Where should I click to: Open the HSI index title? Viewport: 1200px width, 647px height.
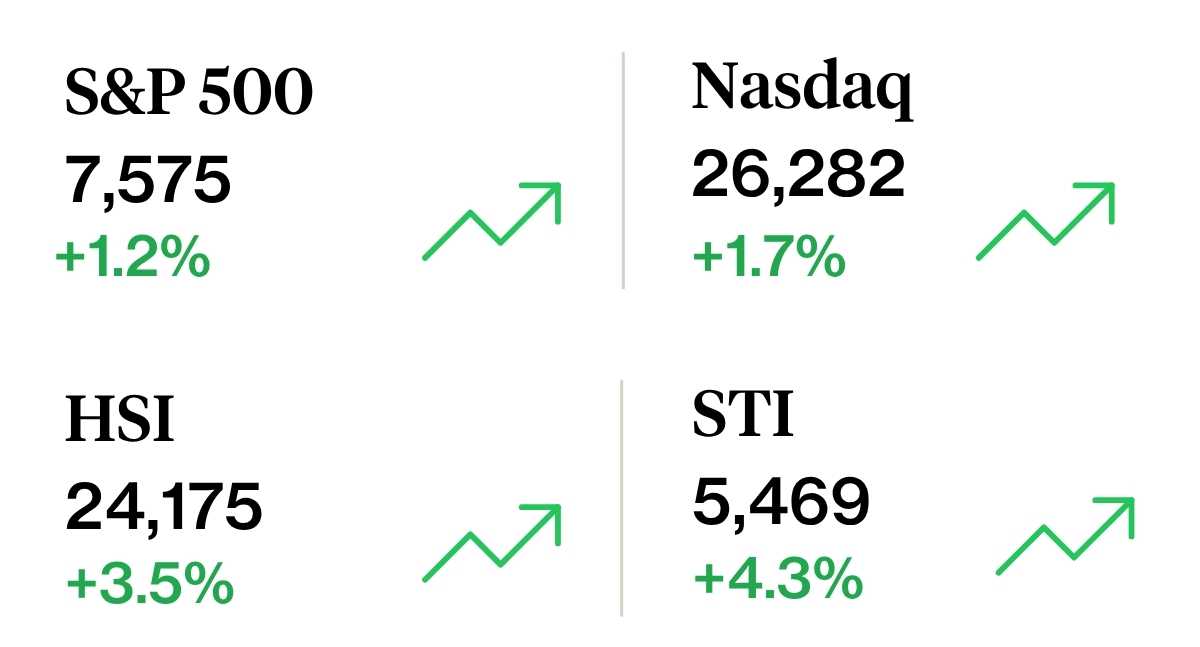point(119,418)
